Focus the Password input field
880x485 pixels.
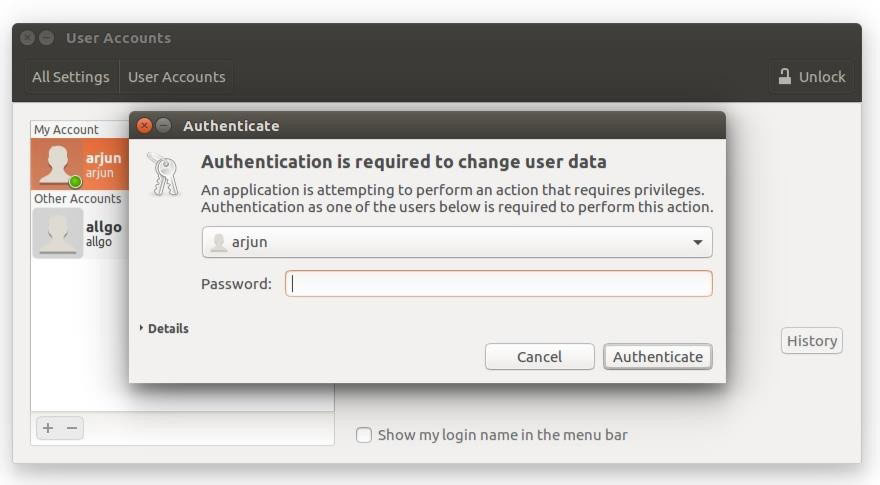click(499, 284)
